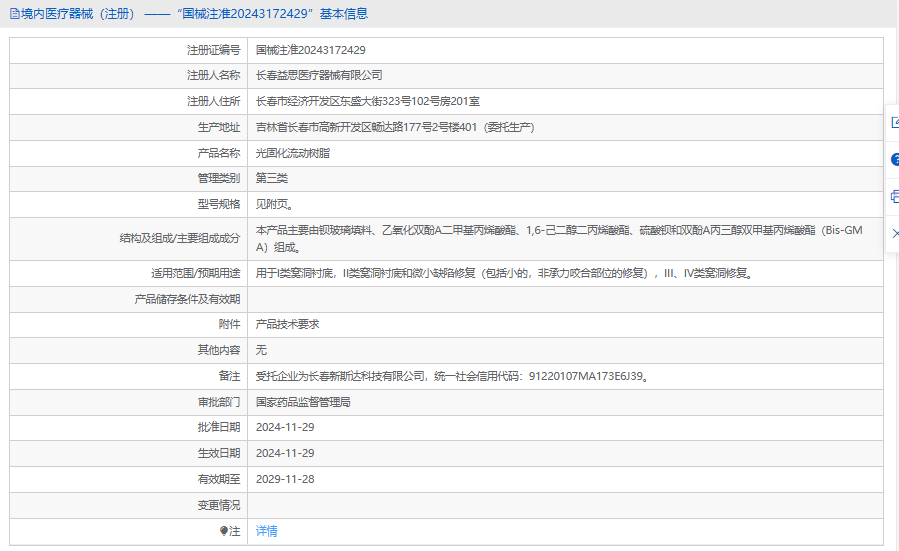
Task: Click the 生产地址 label
Action: [x=219, y=127]
